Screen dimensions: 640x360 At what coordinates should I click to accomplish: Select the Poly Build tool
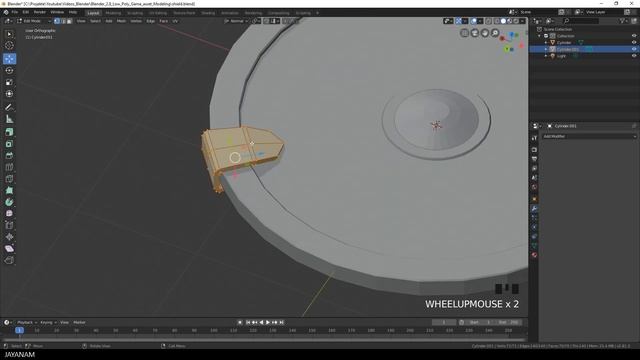[x=9, y=191]
